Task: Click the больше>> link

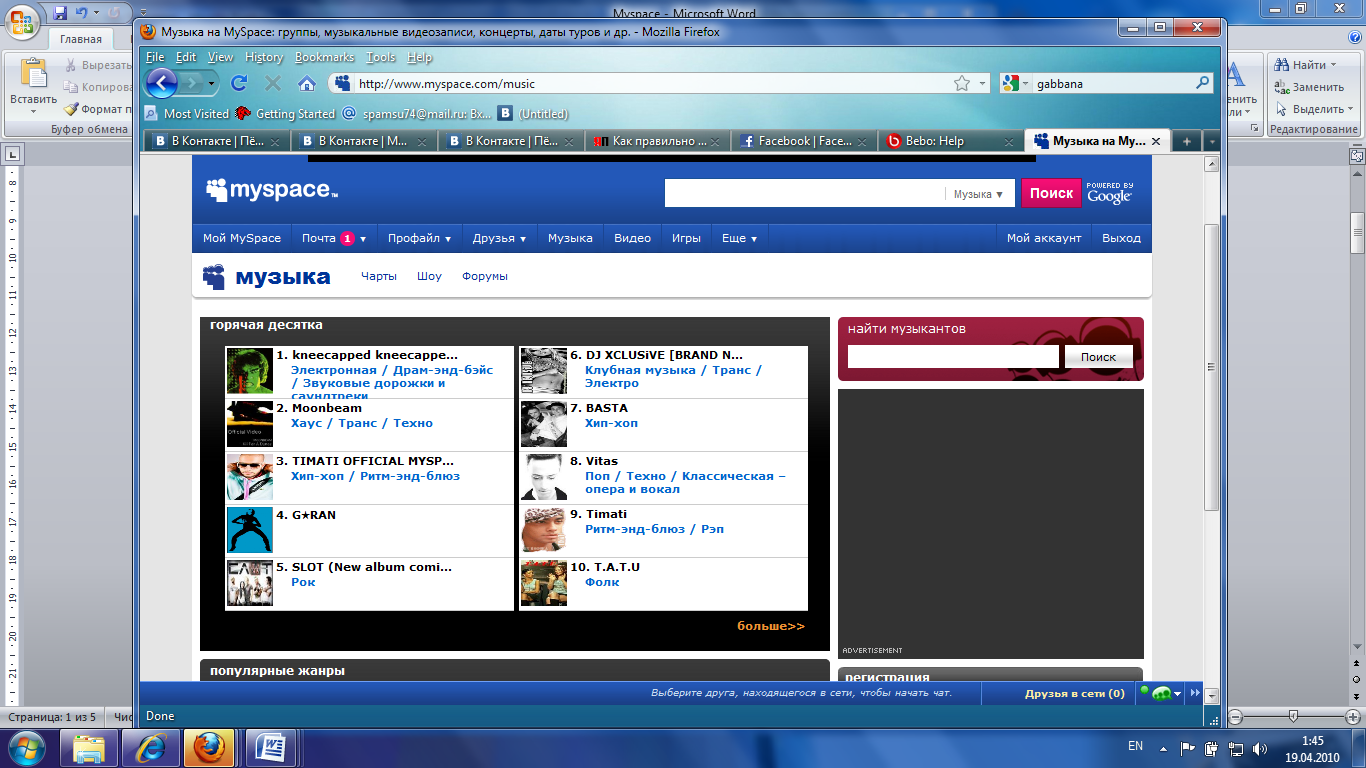Action: [771, 626]
